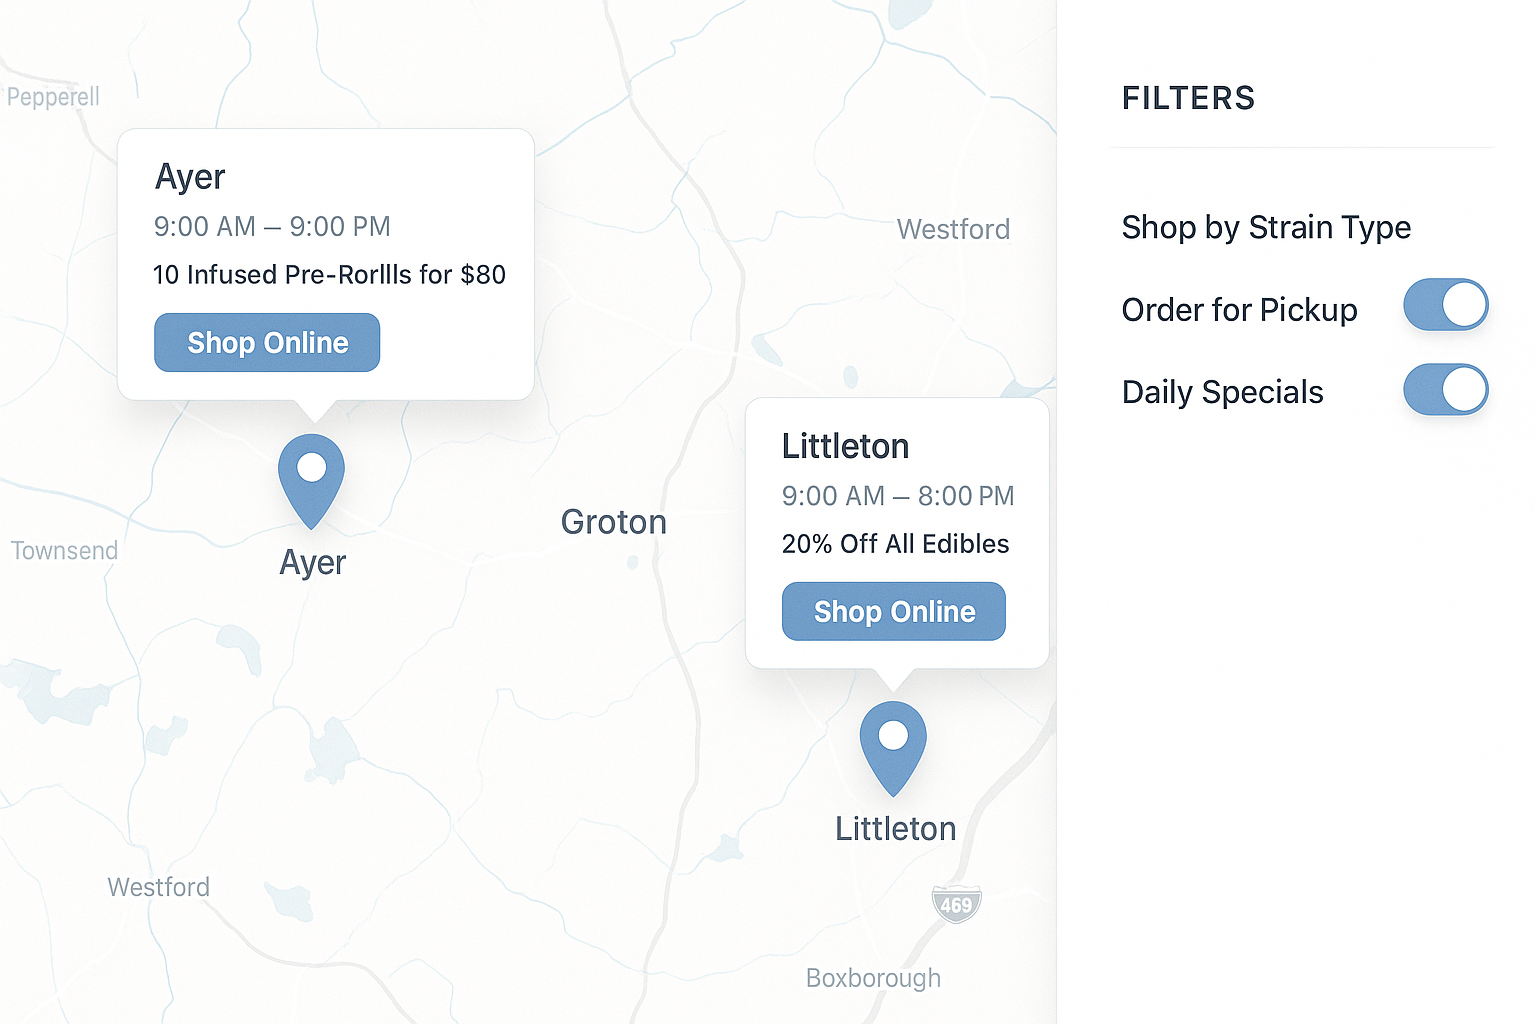Click the Boxborough town label
Viewport: 1536px width, 1024px height.
873,978
